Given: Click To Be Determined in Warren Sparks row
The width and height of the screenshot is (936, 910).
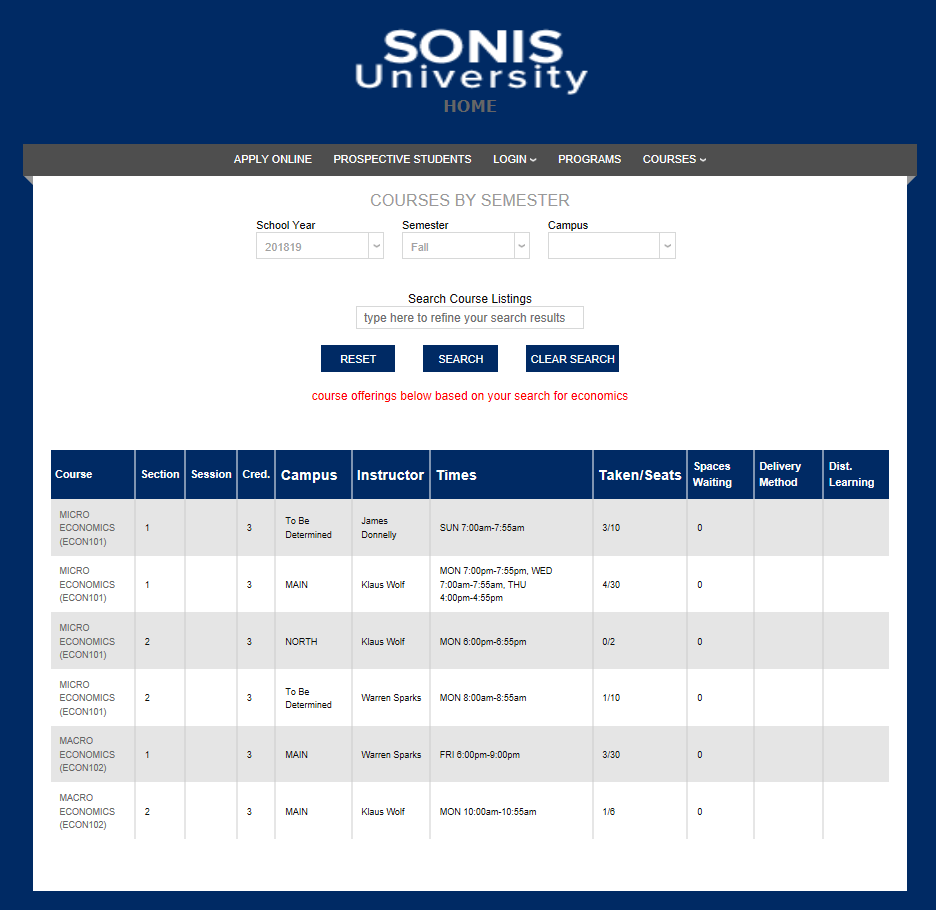Looking at the screenshot, I should click(x=308, y=698).
